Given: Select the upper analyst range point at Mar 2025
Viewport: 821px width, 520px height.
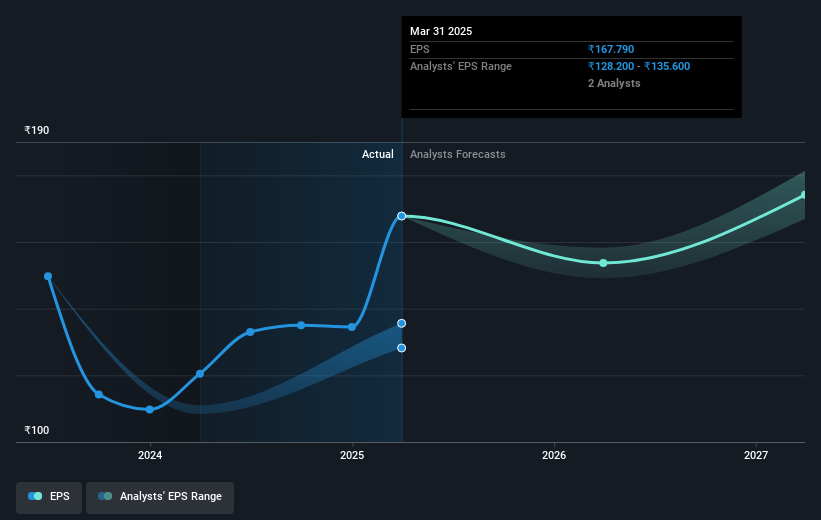Looking at the screenshot, I should 402,324.
